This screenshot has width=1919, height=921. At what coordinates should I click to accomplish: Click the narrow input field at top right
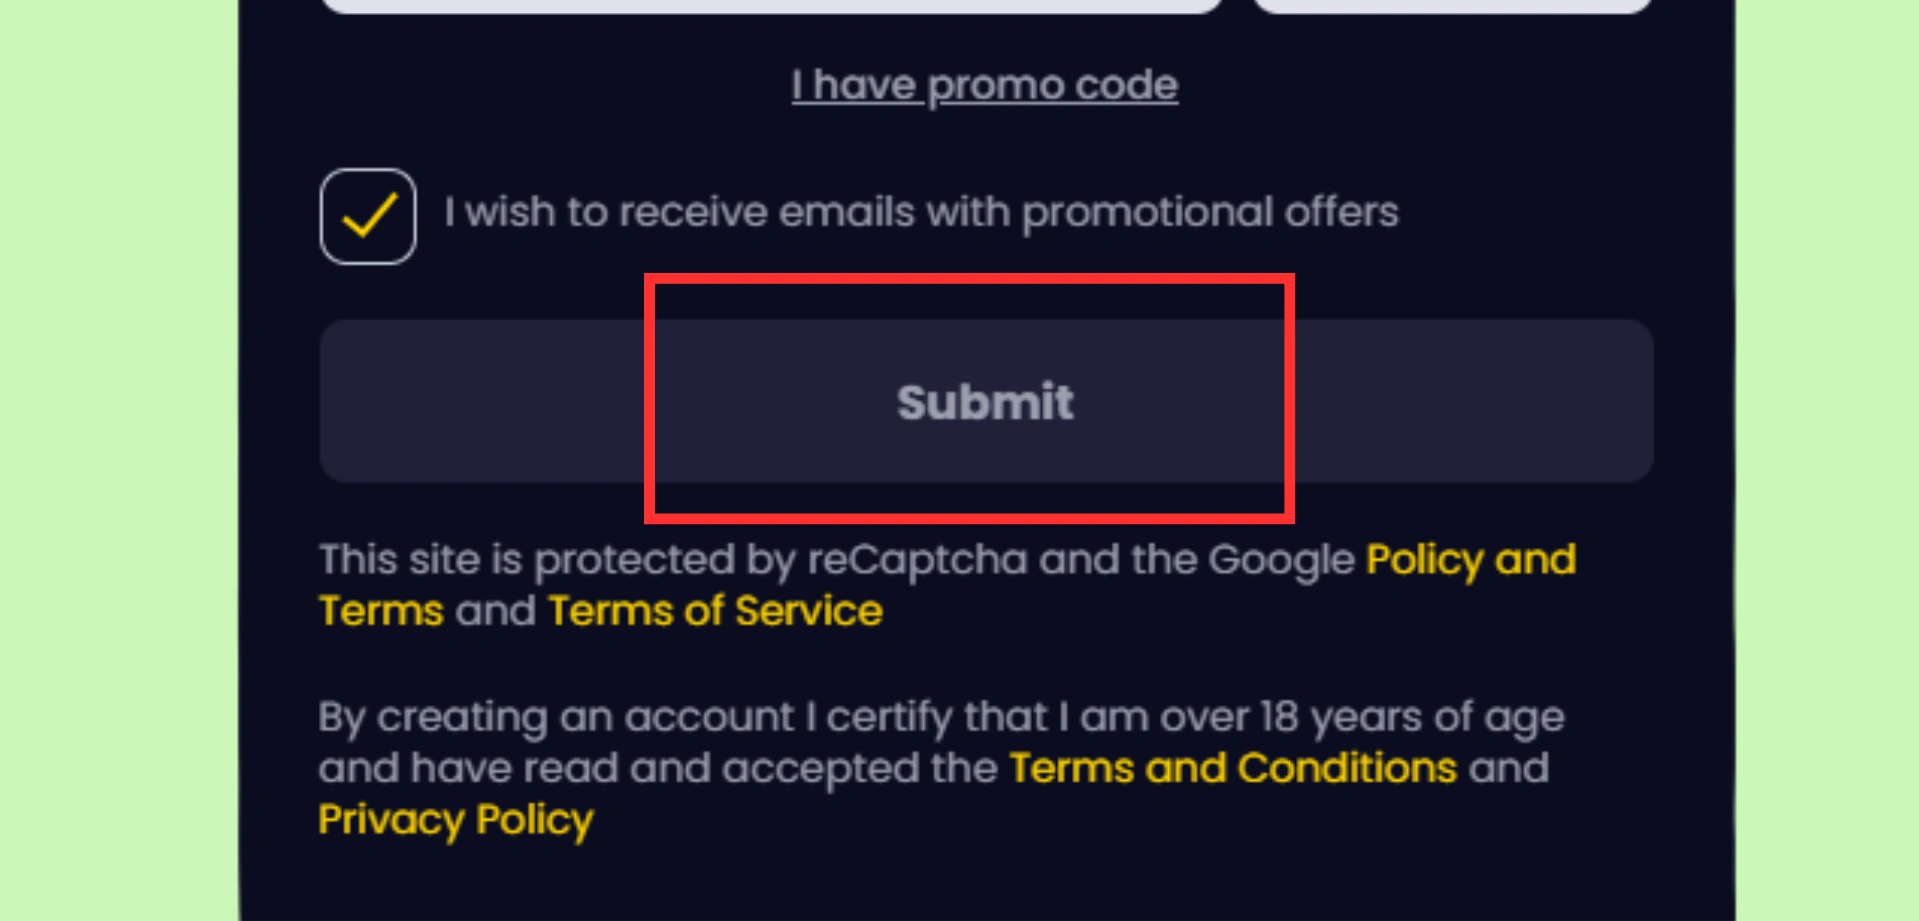click(x=1452, y=5)
